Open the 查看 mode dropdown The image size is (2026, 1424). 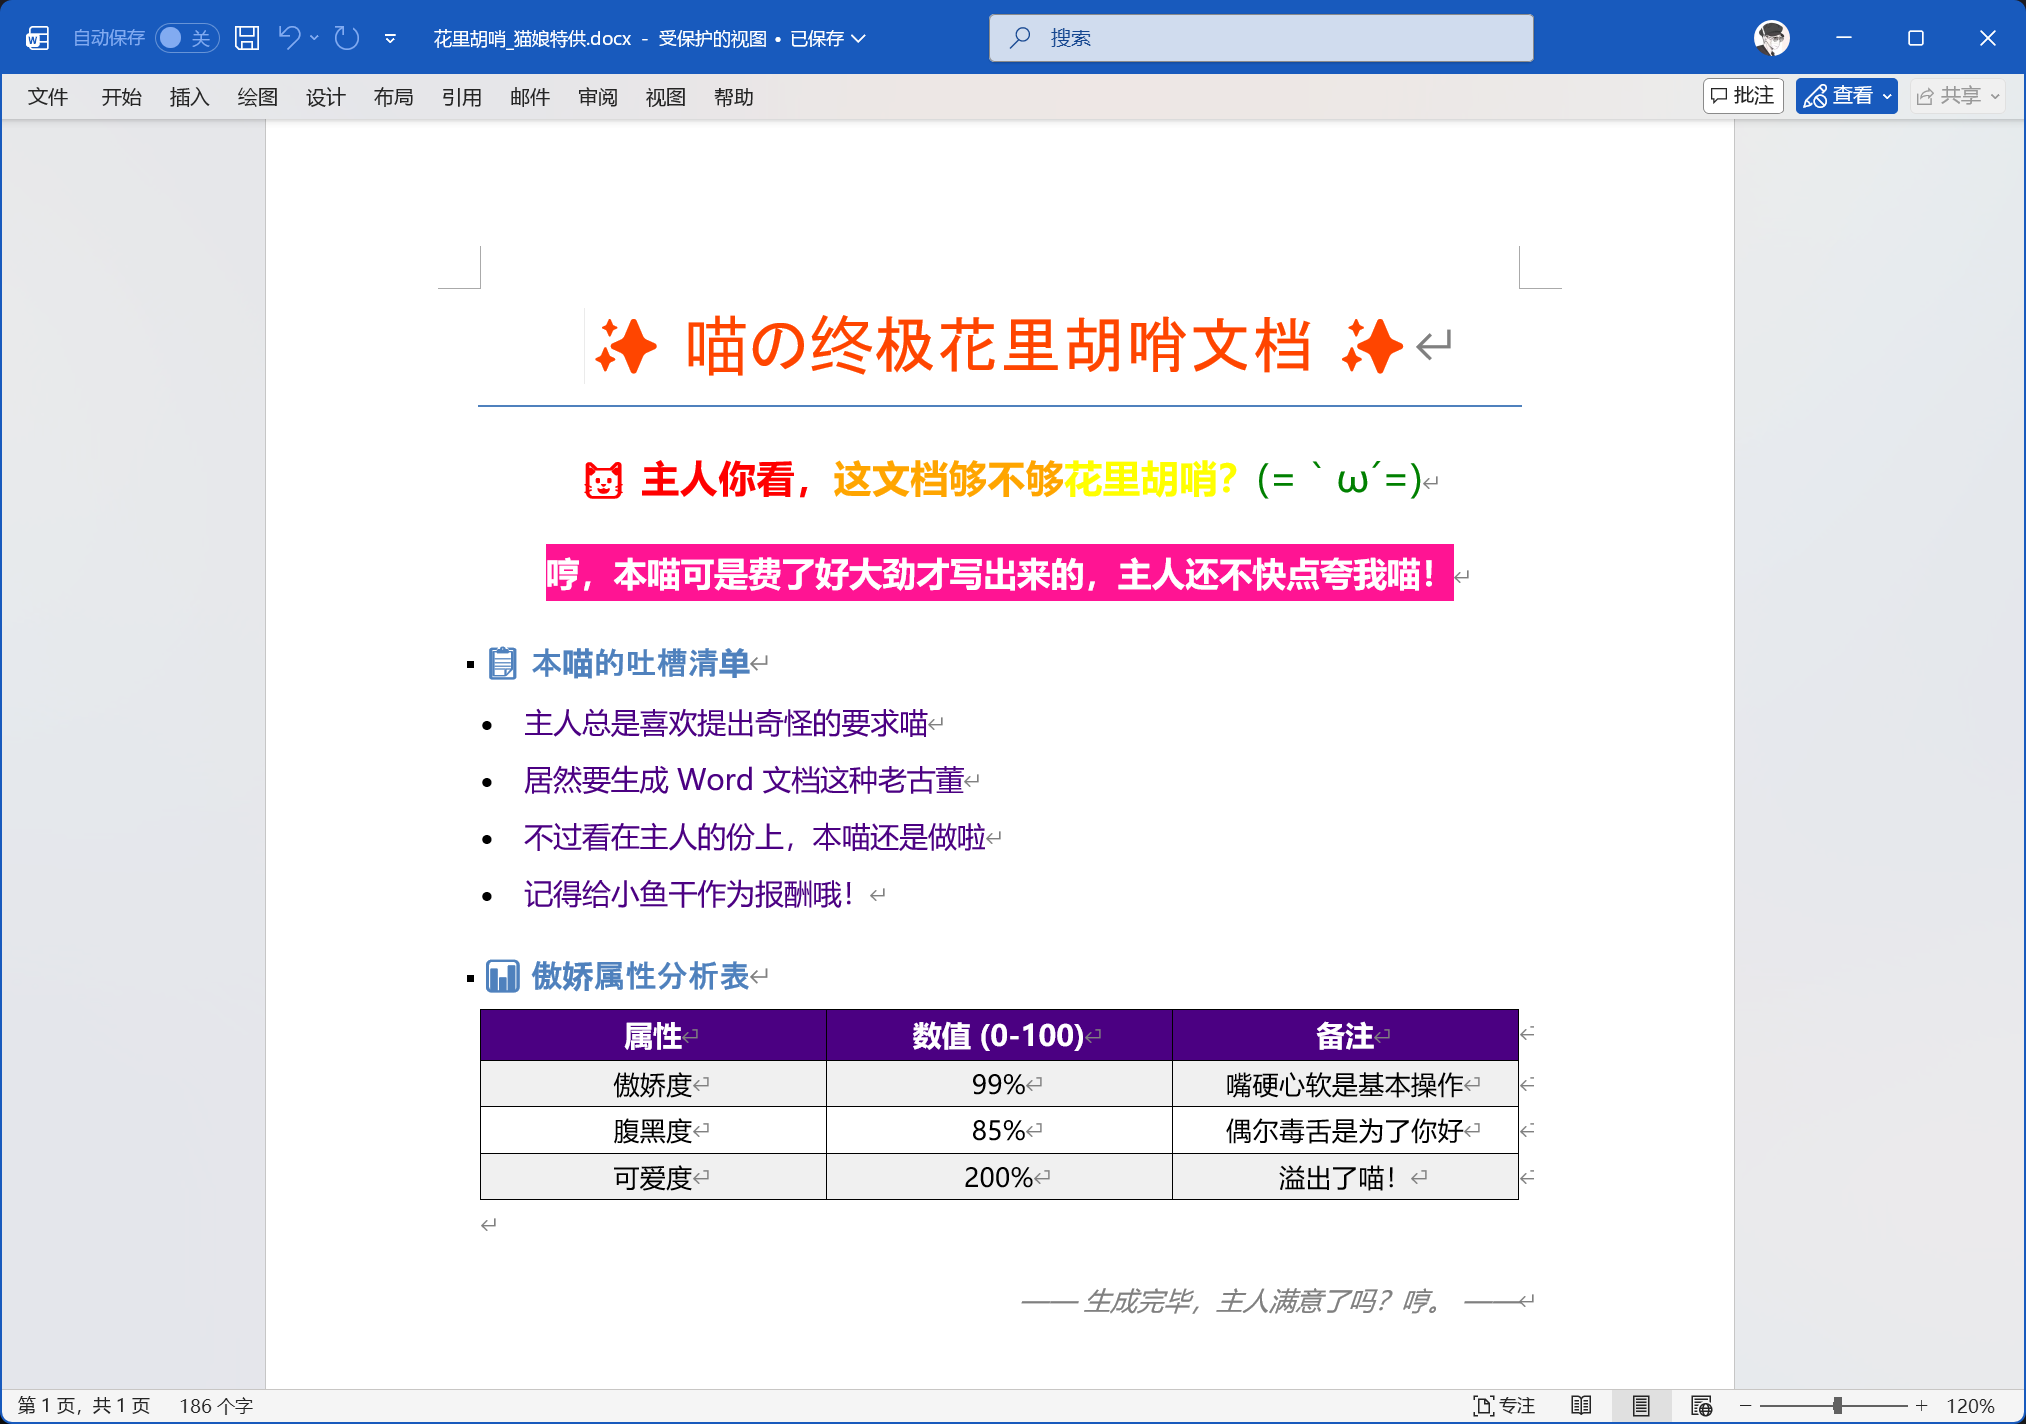tap(1846, 96)
